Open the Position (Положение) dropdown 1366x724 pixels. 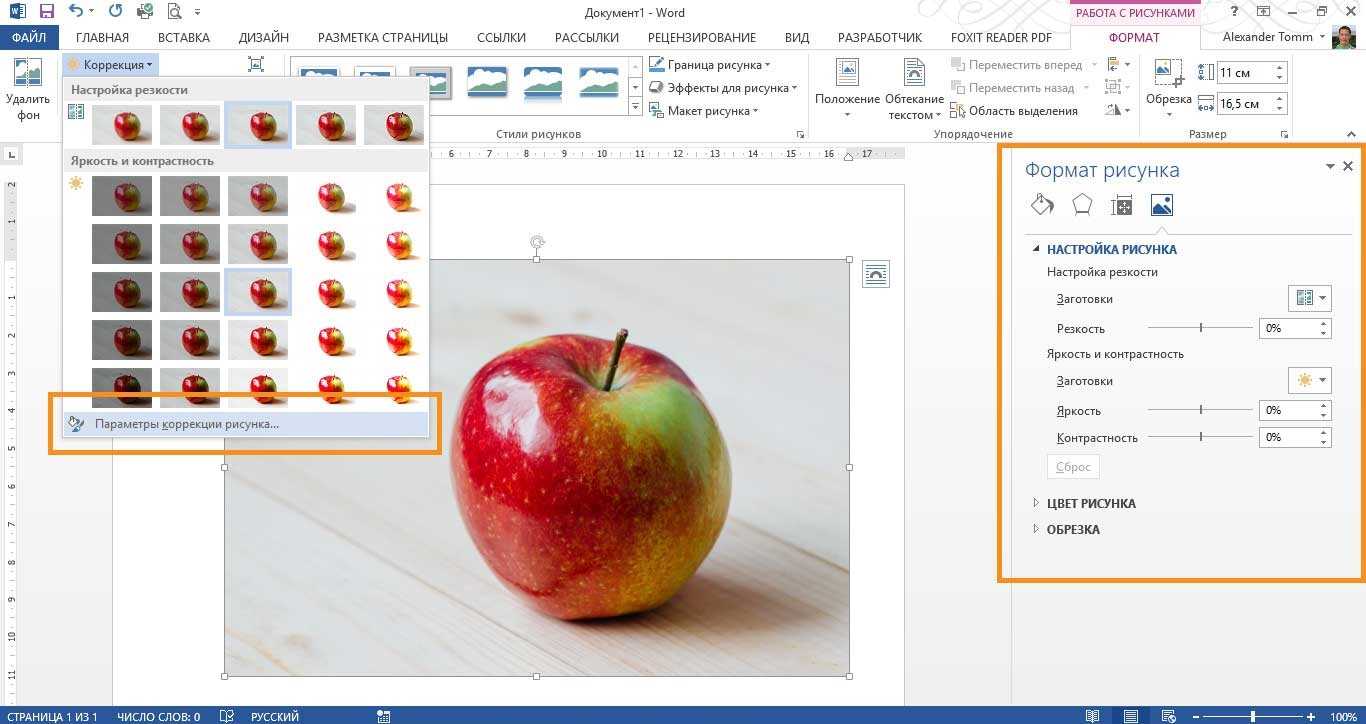click(847, 90)
